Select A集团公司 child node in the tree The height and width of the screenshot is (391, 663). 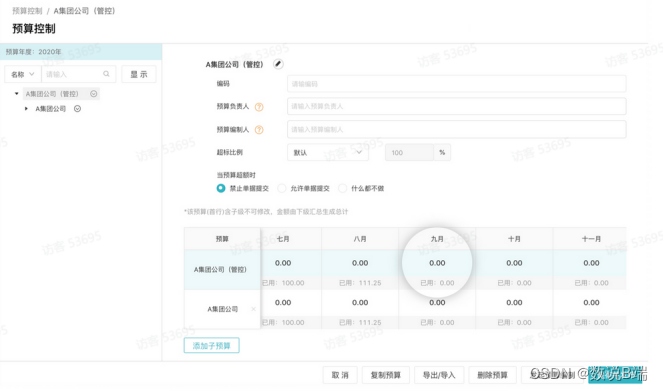pos(50,109)
